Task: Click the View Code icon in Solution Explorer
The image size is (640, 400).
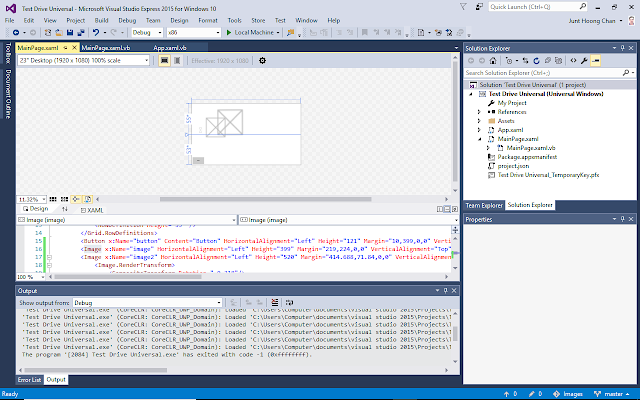Action: 573,61
